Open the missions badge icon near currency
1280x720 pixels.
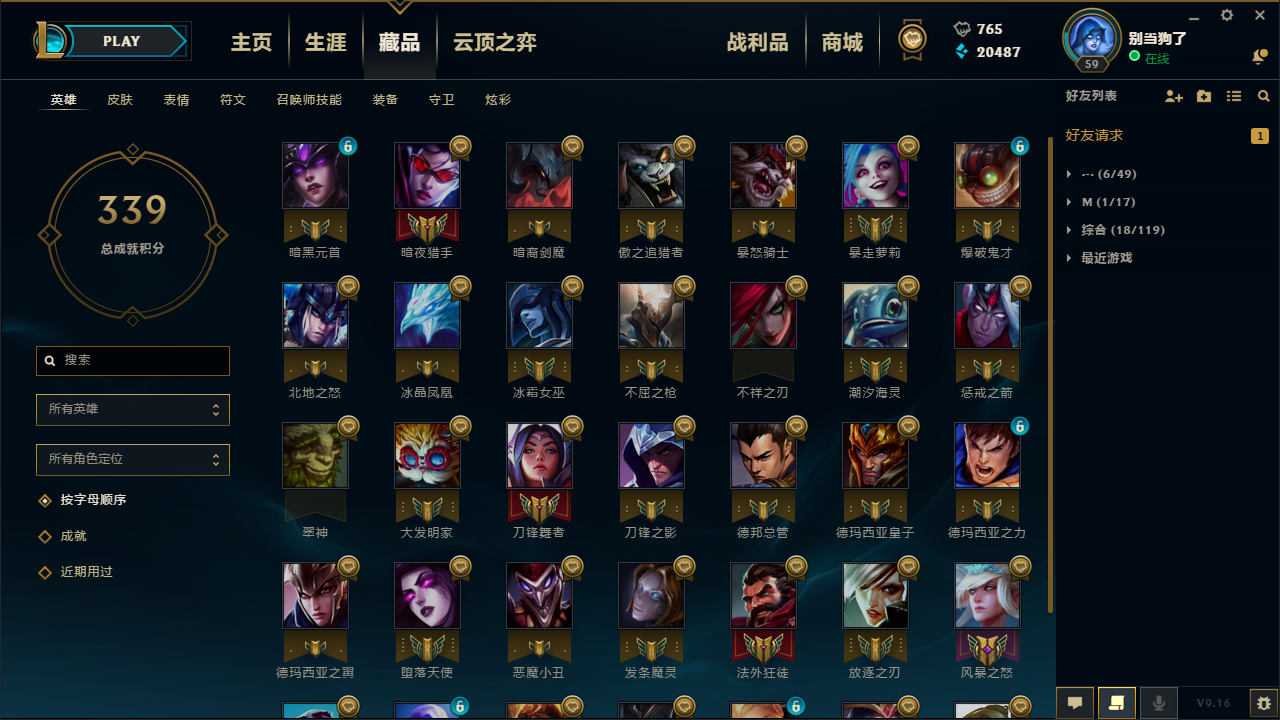click(x=911, y=40)
